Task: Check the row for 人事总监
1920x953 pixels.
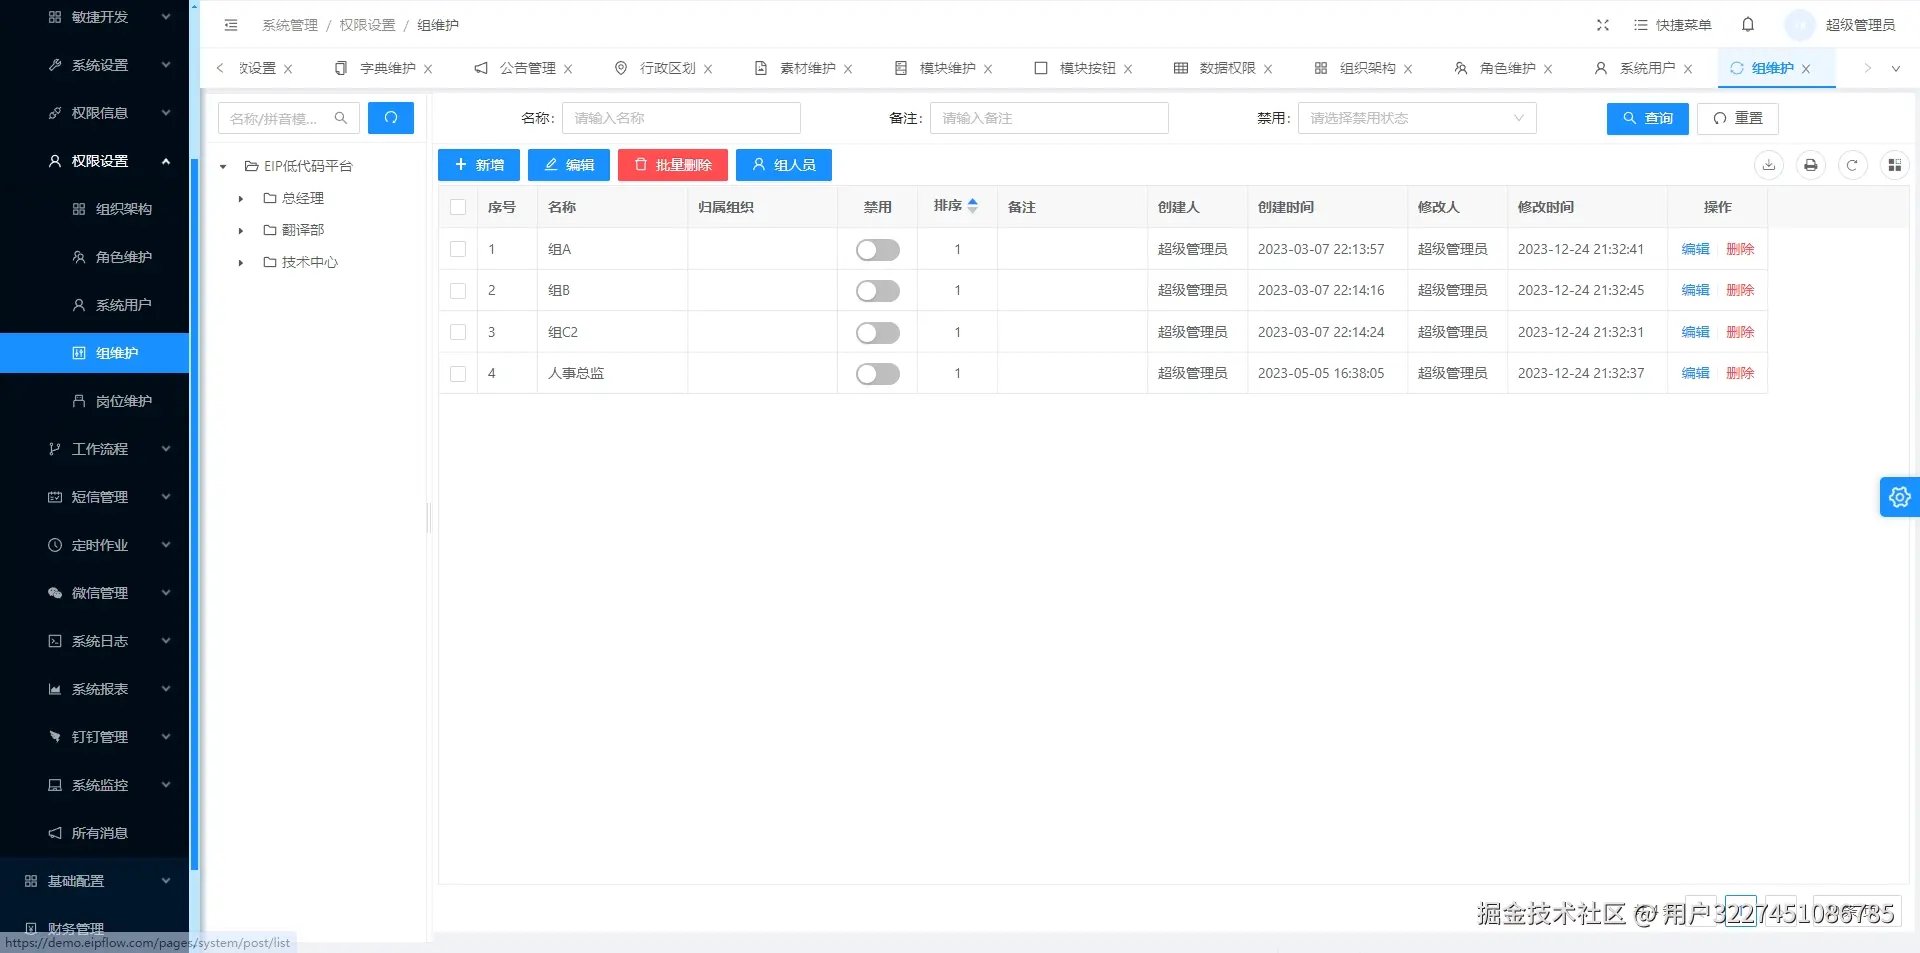Action: coord(458,373)
